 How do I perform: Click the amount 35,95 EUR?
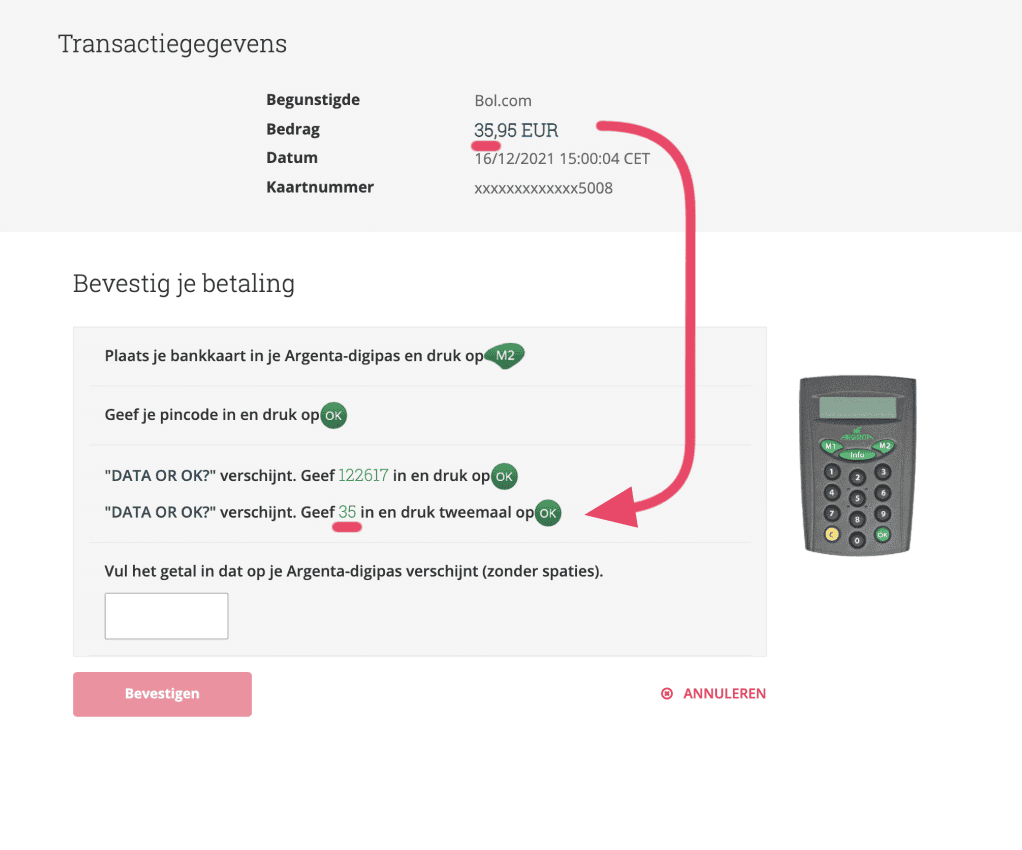(x=516, y=130)
